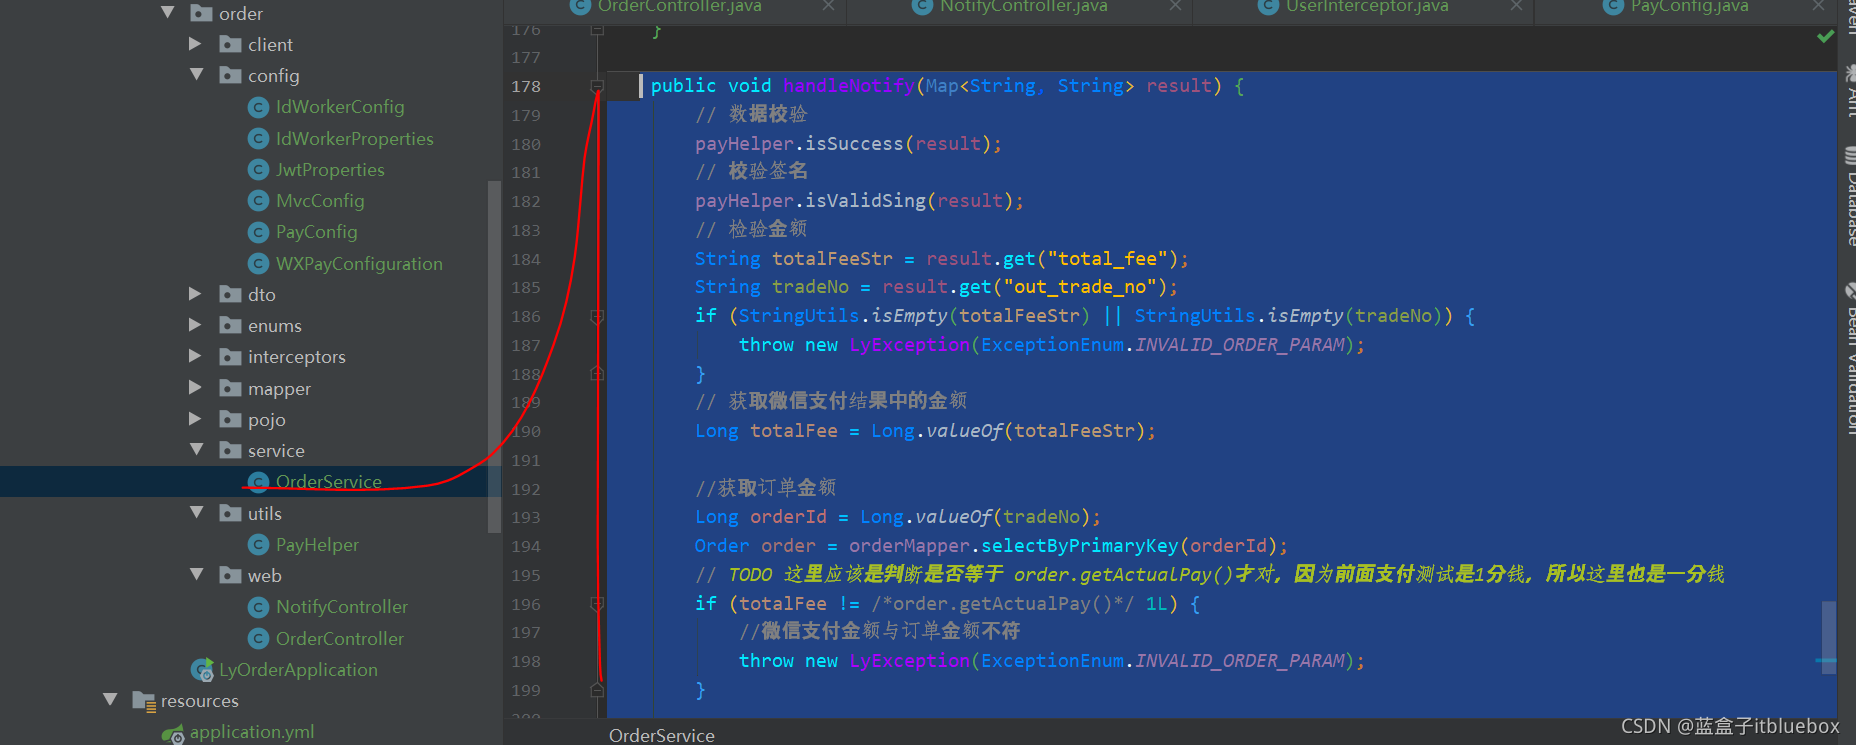Open NotifyController in project tree

click(342, 607)
